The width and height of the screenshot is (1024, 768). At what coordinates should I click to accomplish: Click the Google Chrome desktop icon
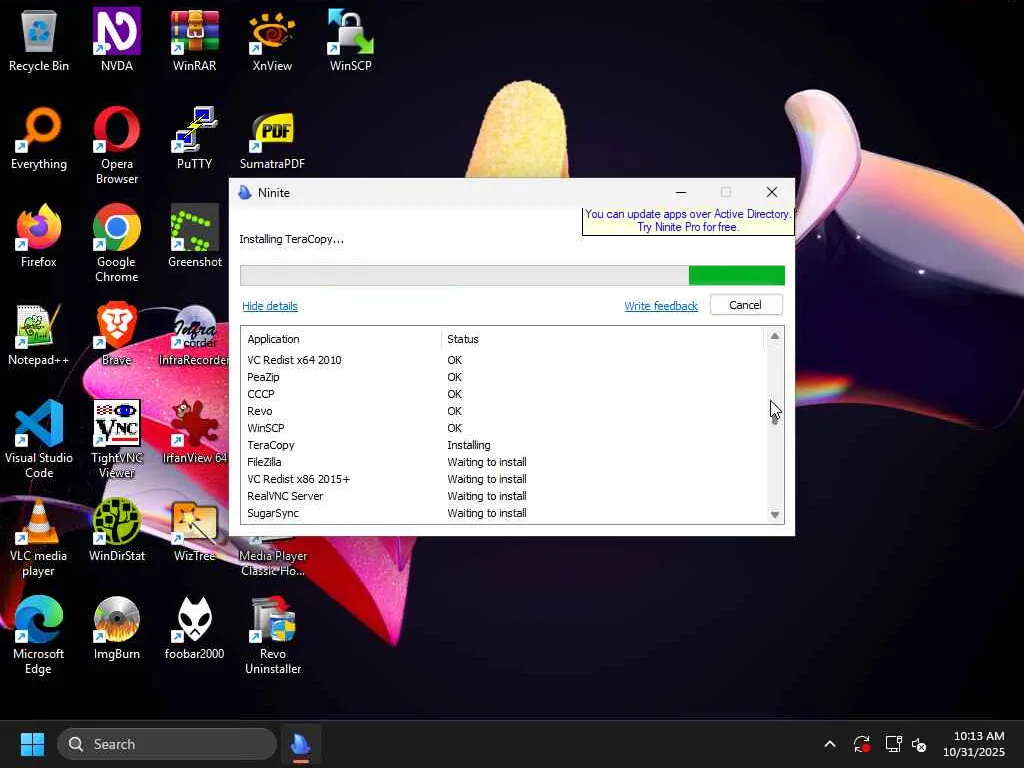pos(116,243)
